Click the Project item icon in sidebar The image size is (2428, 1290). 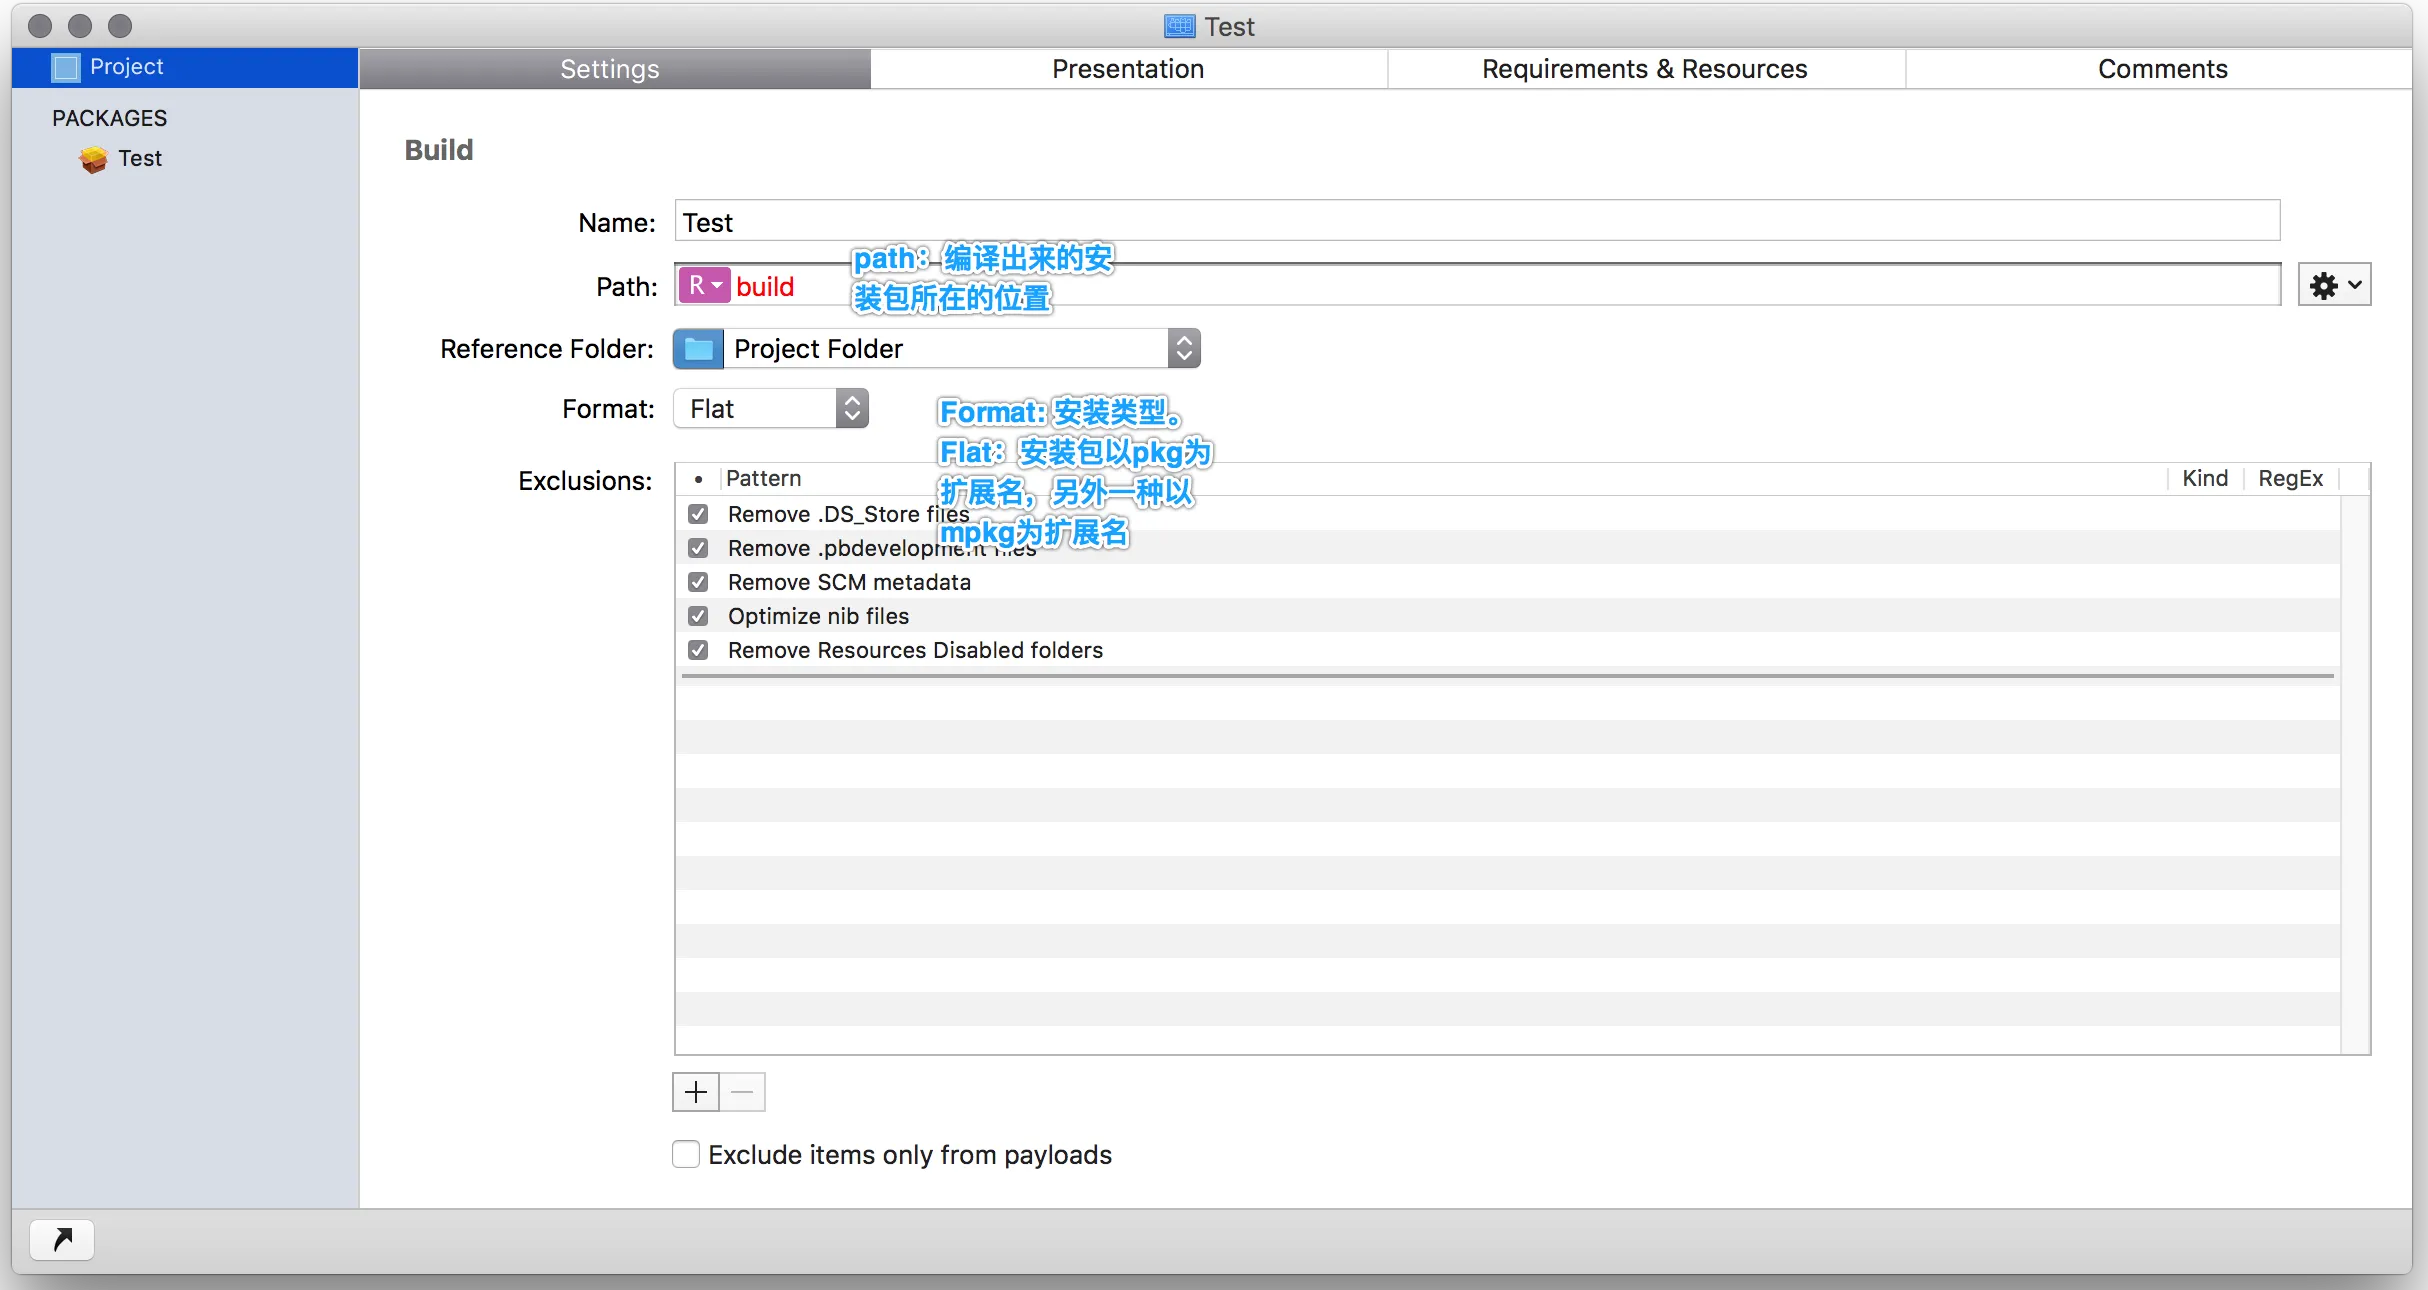click(66, 67)
